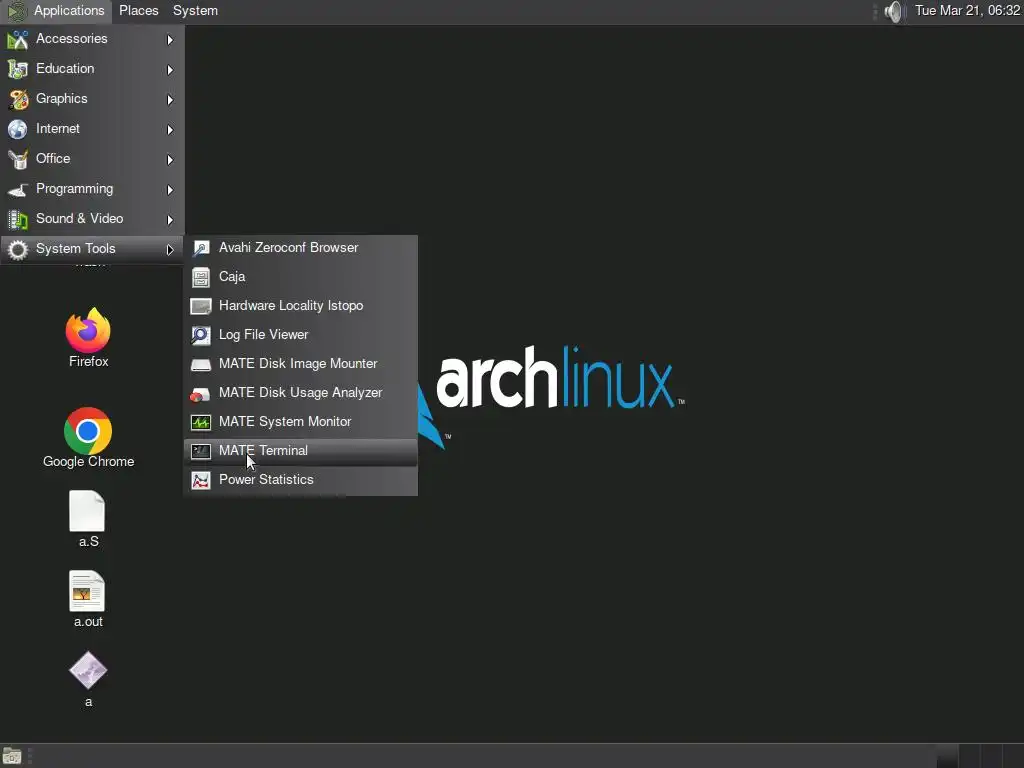Click the Caja file cabinet icon
This screenshot has height=768, width=1024.
pos(200,278)
